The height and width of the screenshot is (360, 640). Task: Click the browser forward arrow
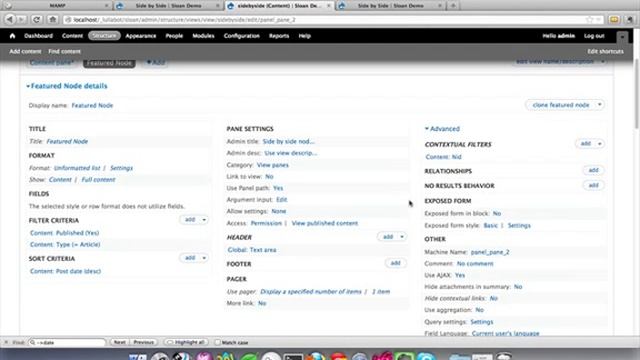22,19
